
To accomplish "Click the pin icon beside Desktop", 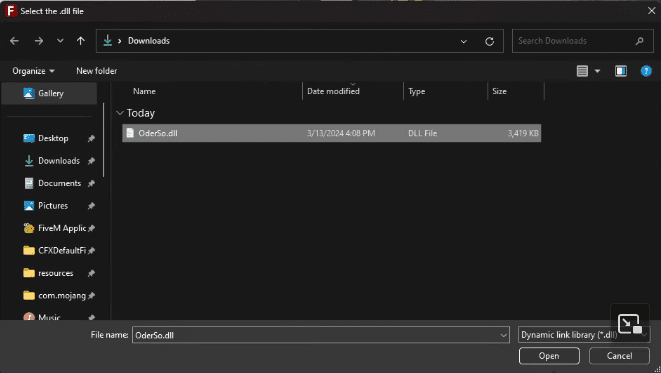I will [91, 138].
